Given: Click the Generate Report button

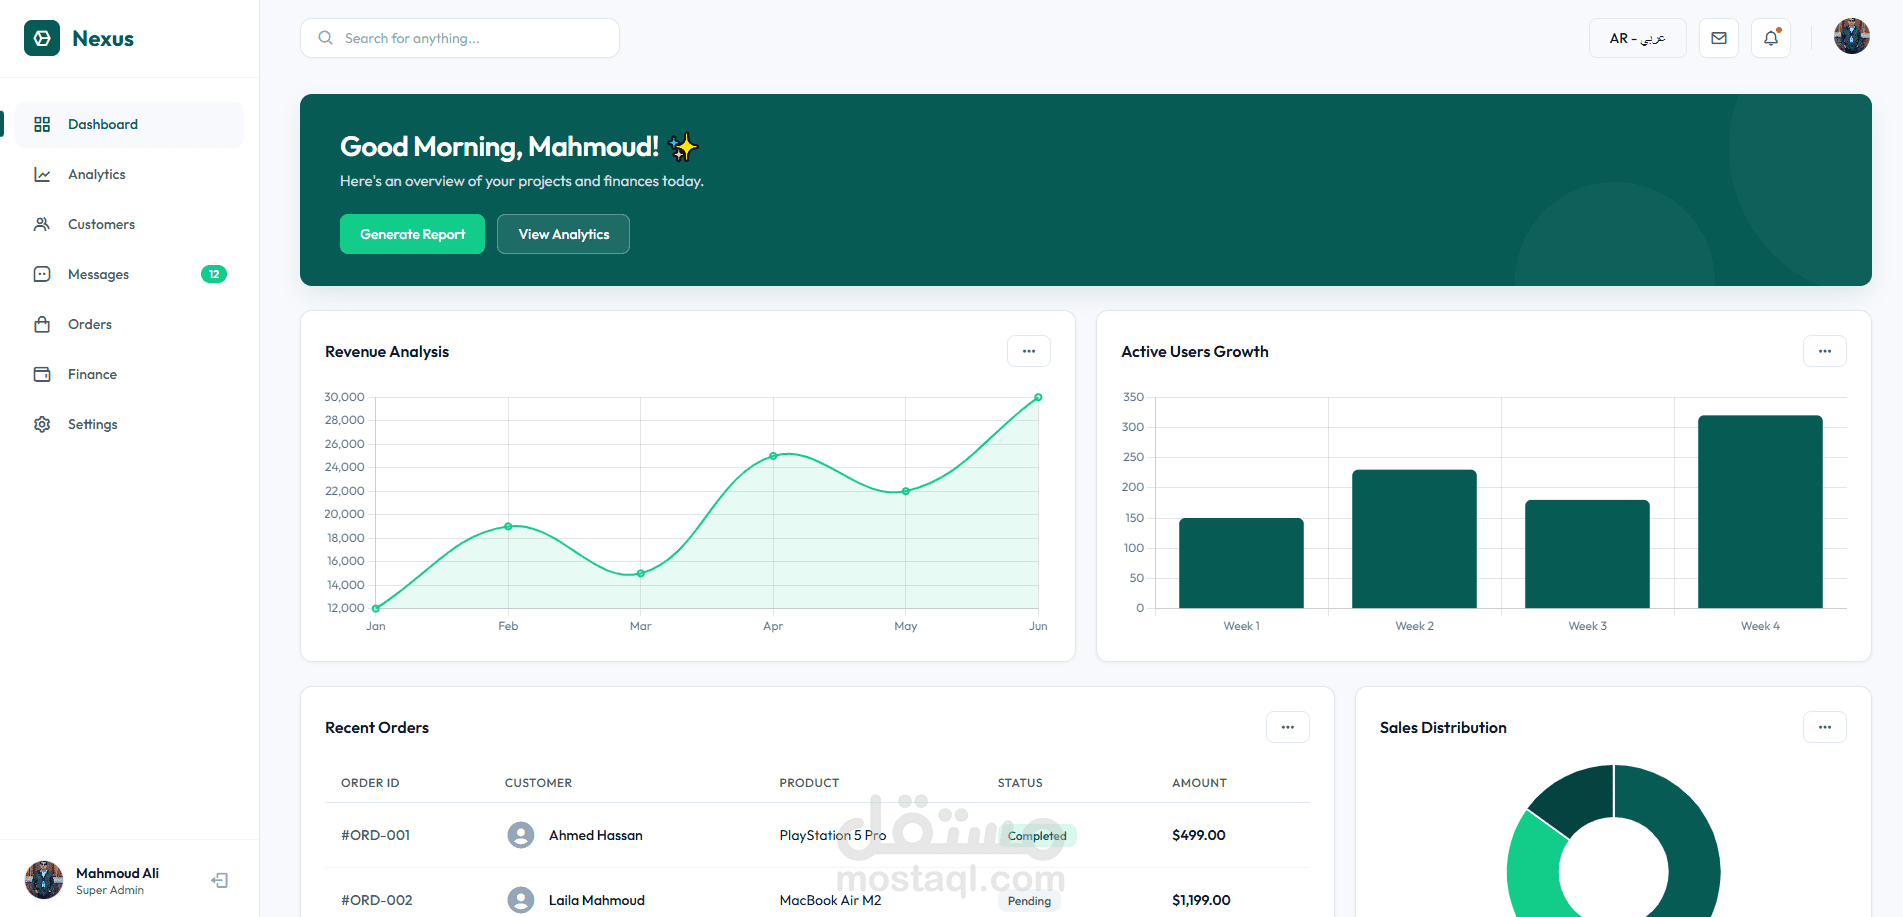Looking at the screenshot, I should pos(412,234).
